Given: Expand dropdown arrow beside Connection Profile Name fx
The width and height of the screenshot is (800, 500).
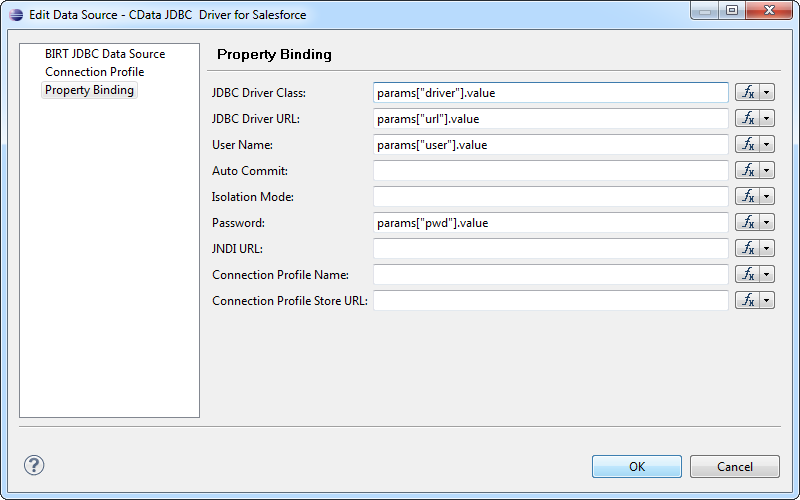Looking at the screenshot, I should tap(767, 274).
